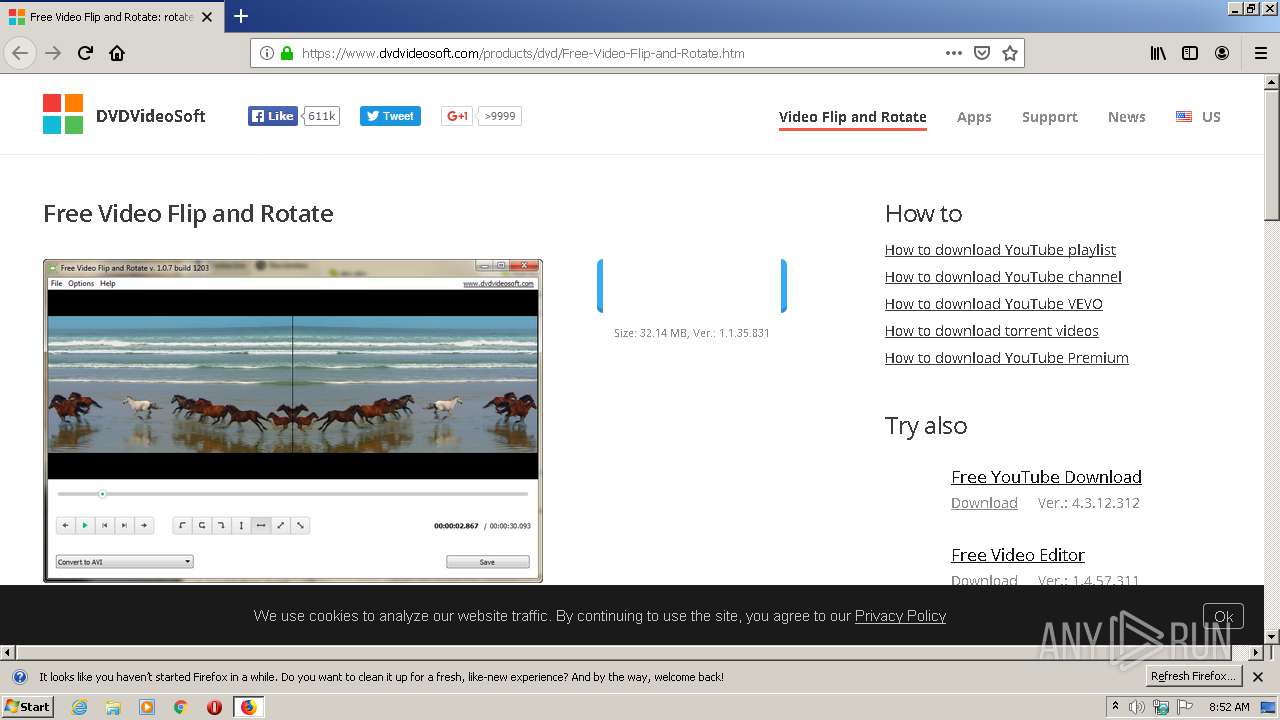Click the Facebook 611k like count

[321, 116]
